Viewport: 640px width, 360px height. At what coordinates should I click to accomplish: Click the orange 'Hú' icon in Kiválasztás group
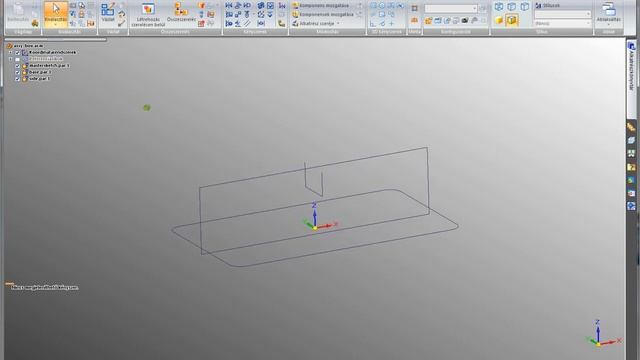tap(91, 23)
